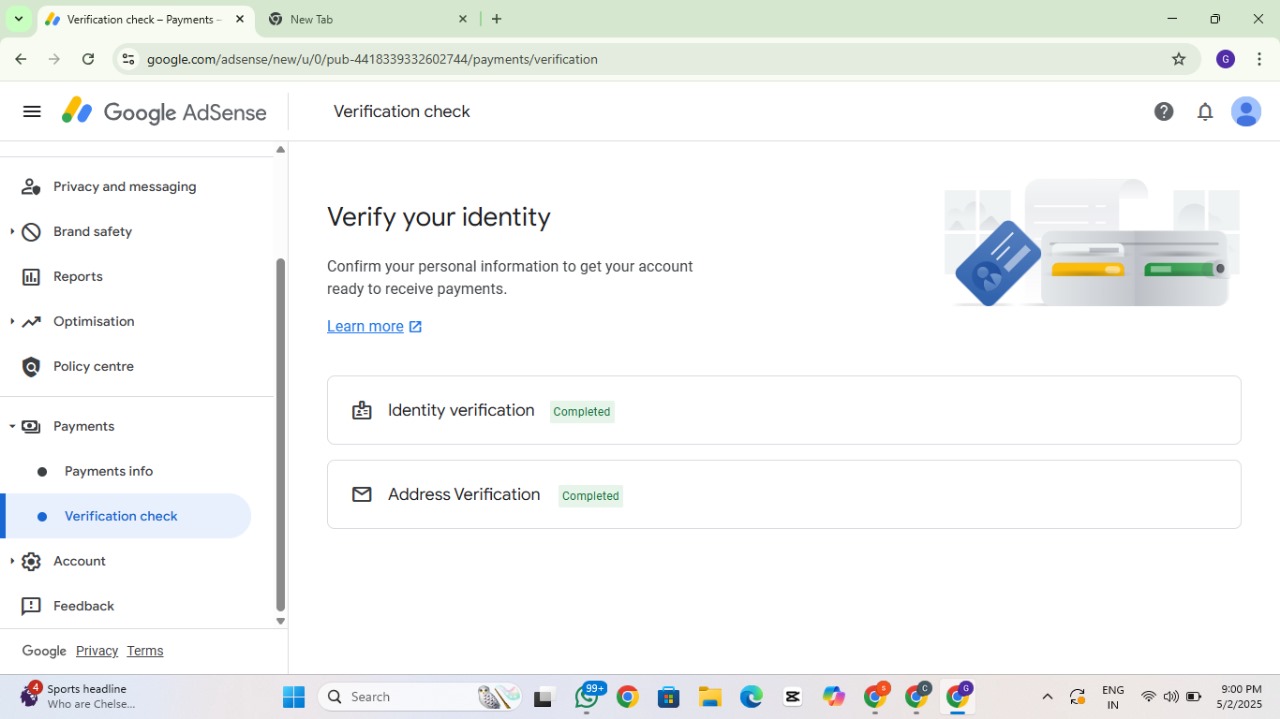Open Microsoft Edge from the taskbar
Viewport: 1280px width, 719px height.
751,697
